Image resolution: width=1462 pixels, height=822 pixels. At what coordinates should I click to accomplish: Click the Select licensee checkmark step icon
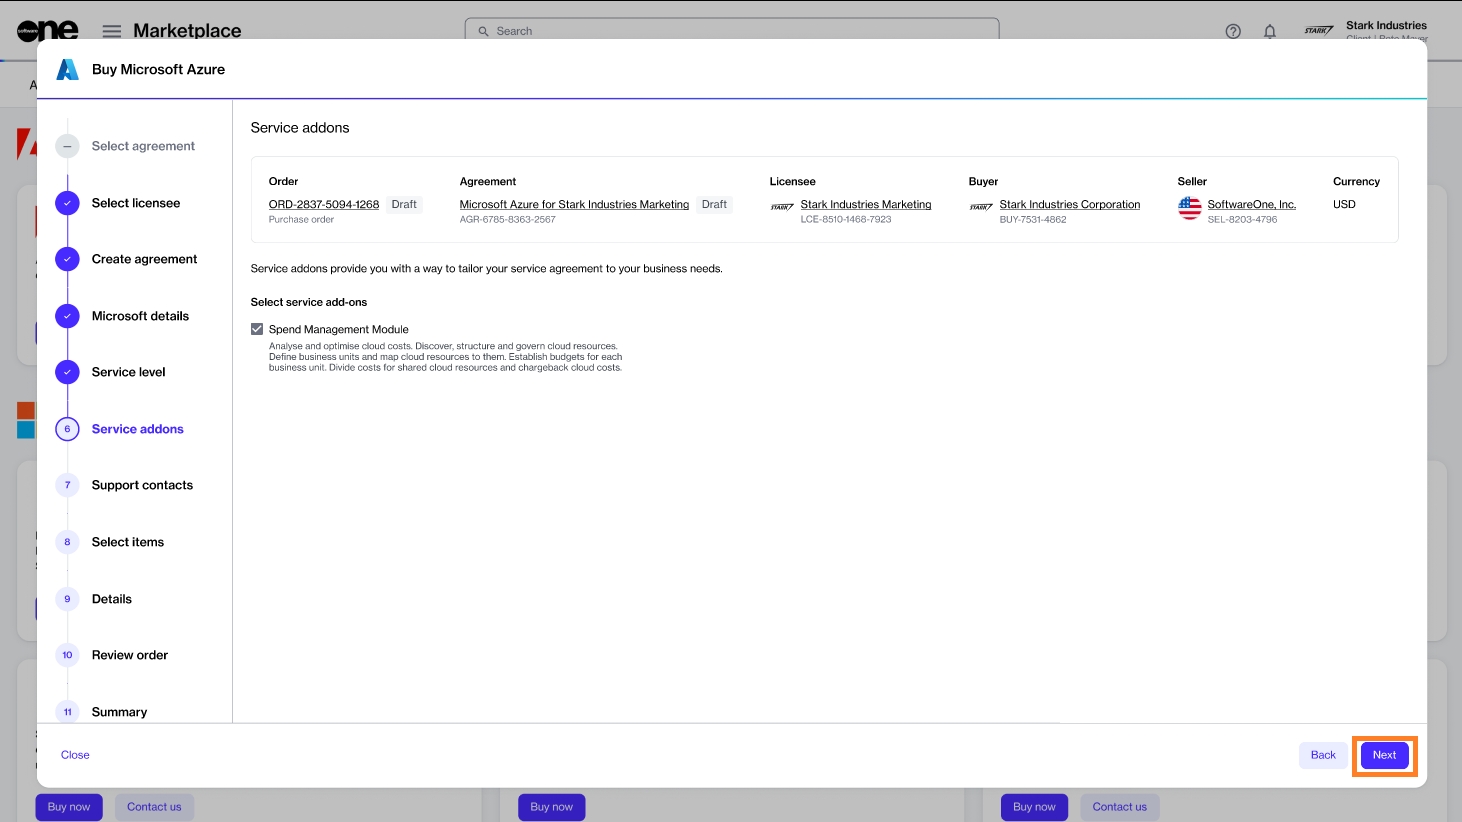tap(67, 203)
